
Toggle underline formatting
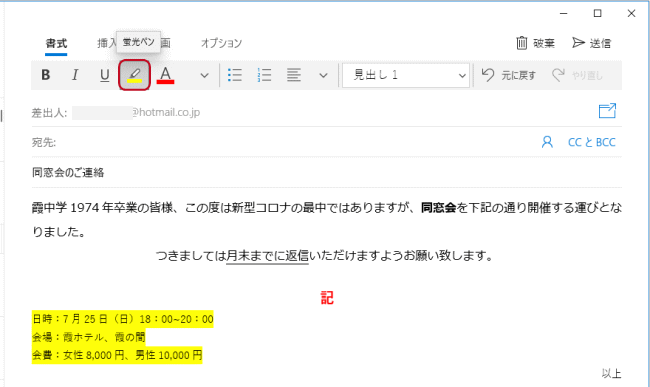(104, 75)
